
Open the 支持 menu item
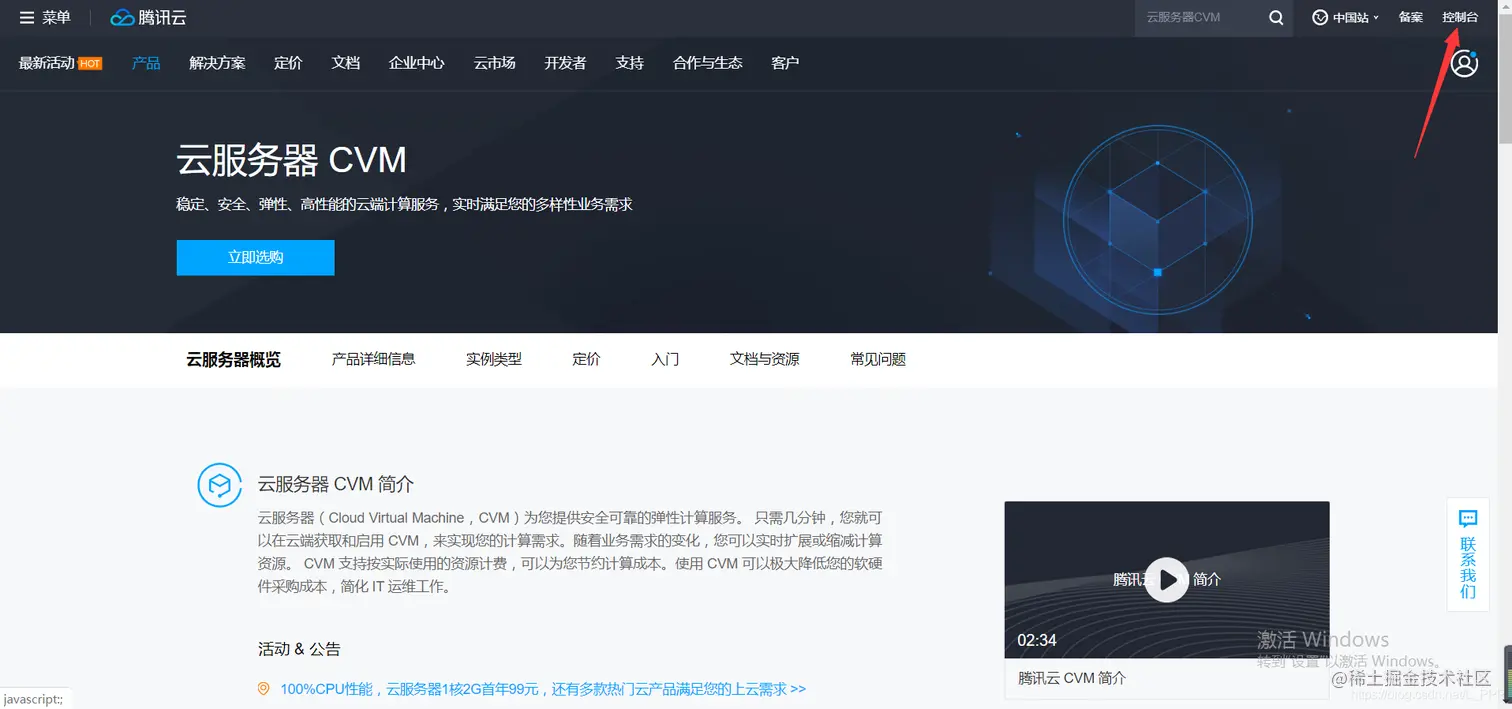630,63
